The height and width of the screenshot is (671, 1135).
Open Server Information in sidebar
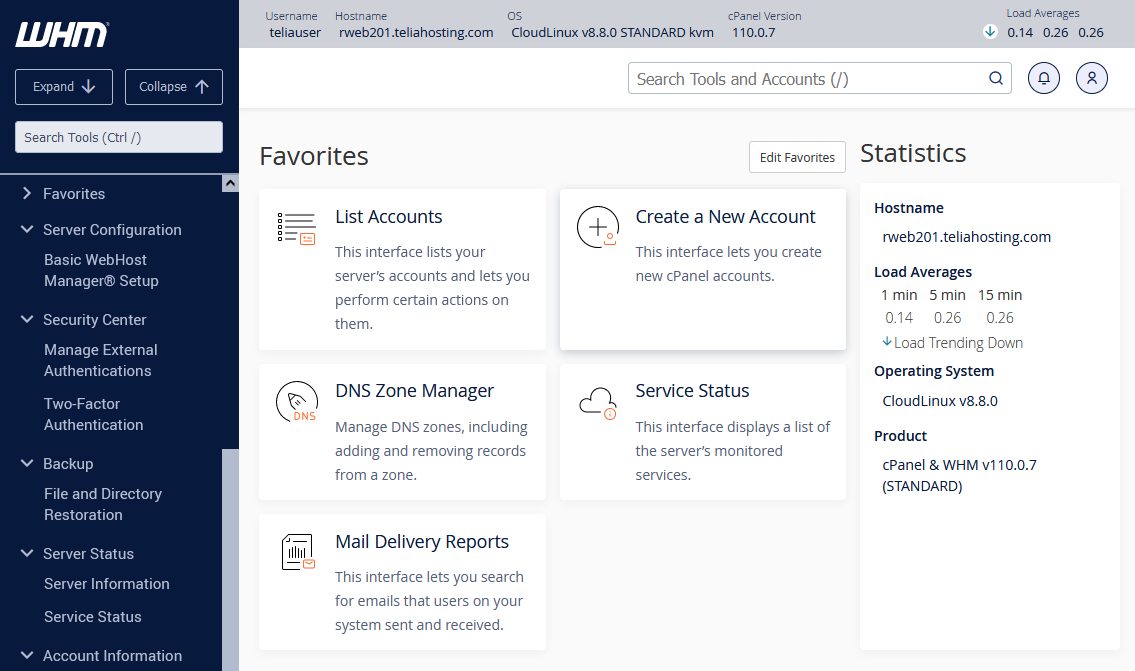tap(106, 583)
